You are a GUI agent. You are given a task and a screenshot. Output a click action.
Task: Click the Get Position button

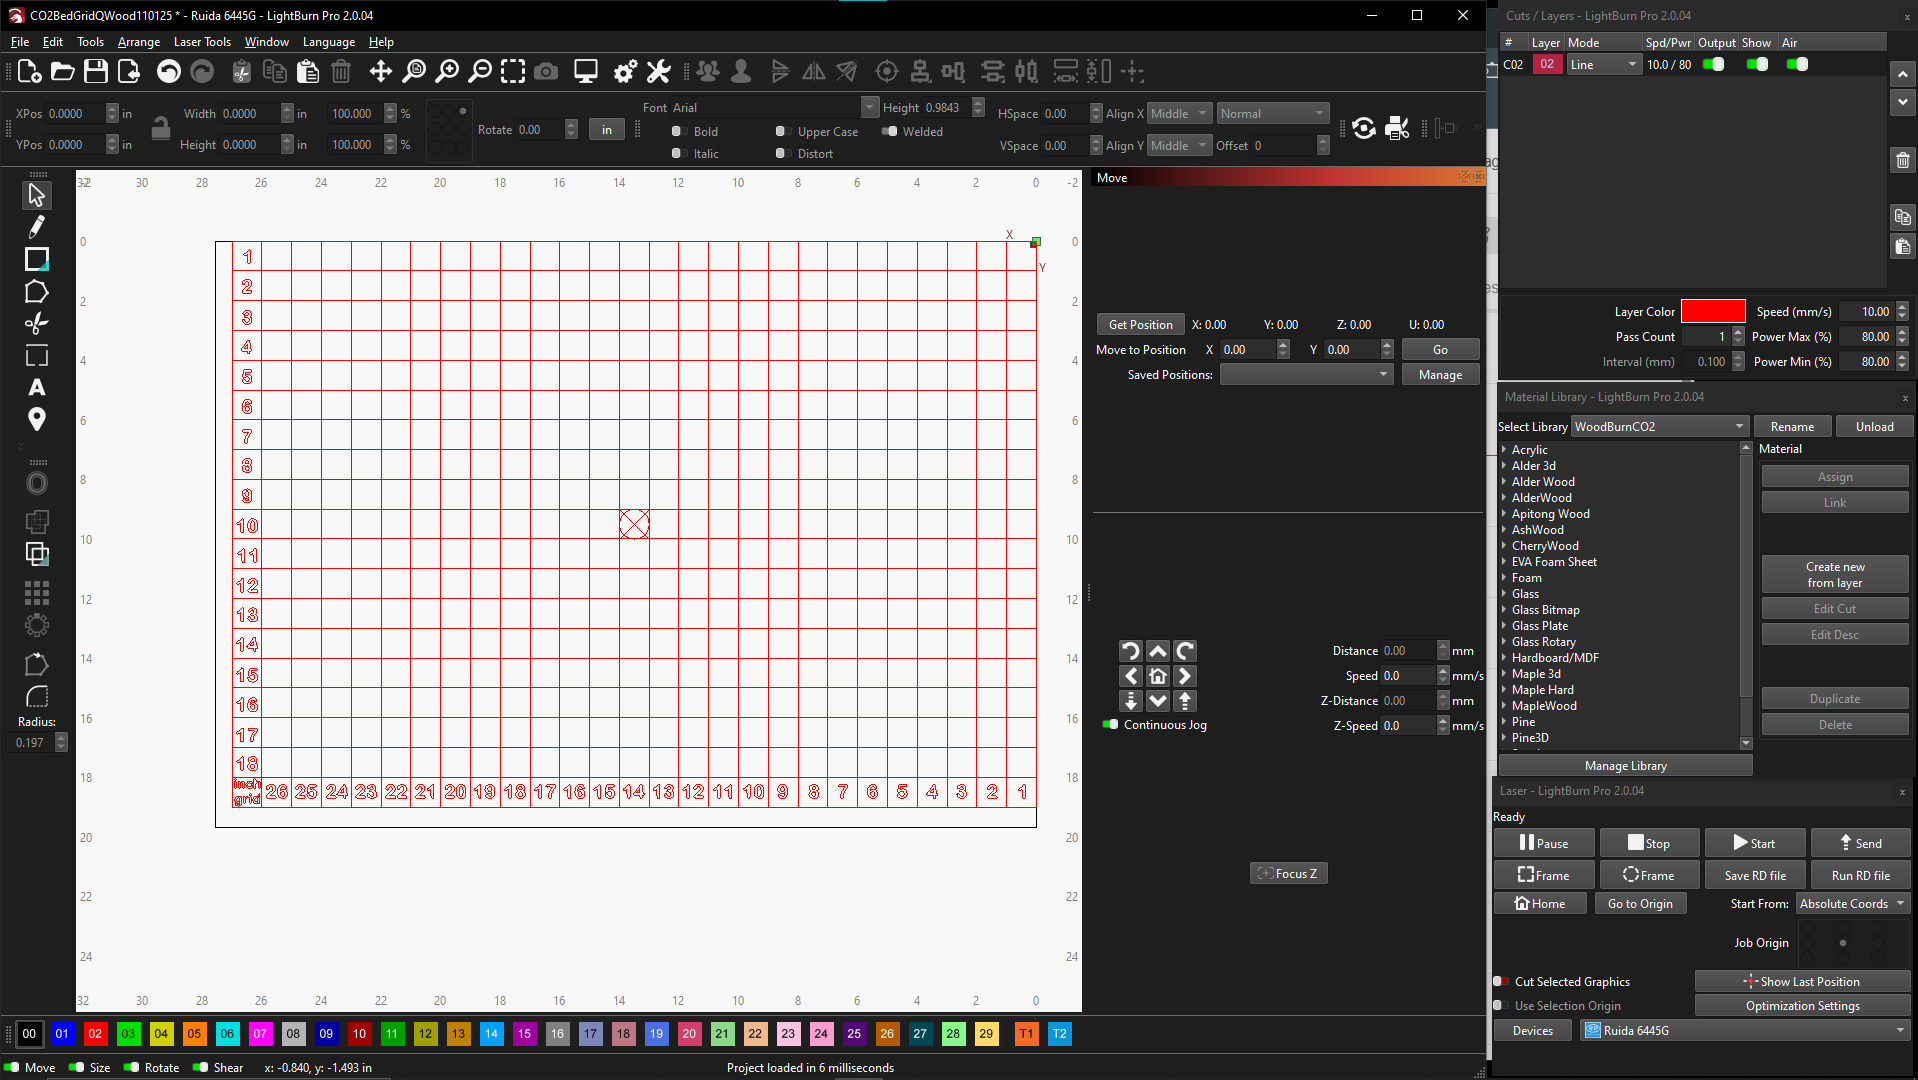[x=1140, y=325]
